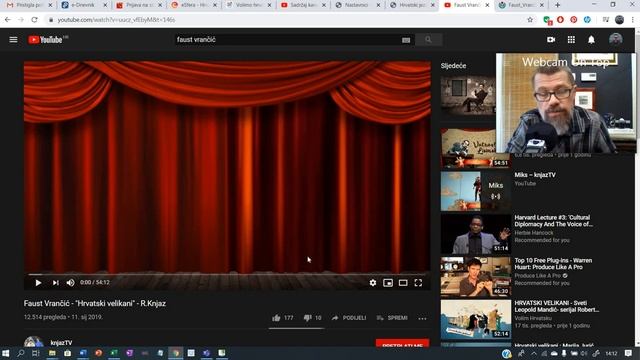Open the first Sljedeće video thumbnail
The width and height of the screenshot is (640, 360).
[468, 95]
